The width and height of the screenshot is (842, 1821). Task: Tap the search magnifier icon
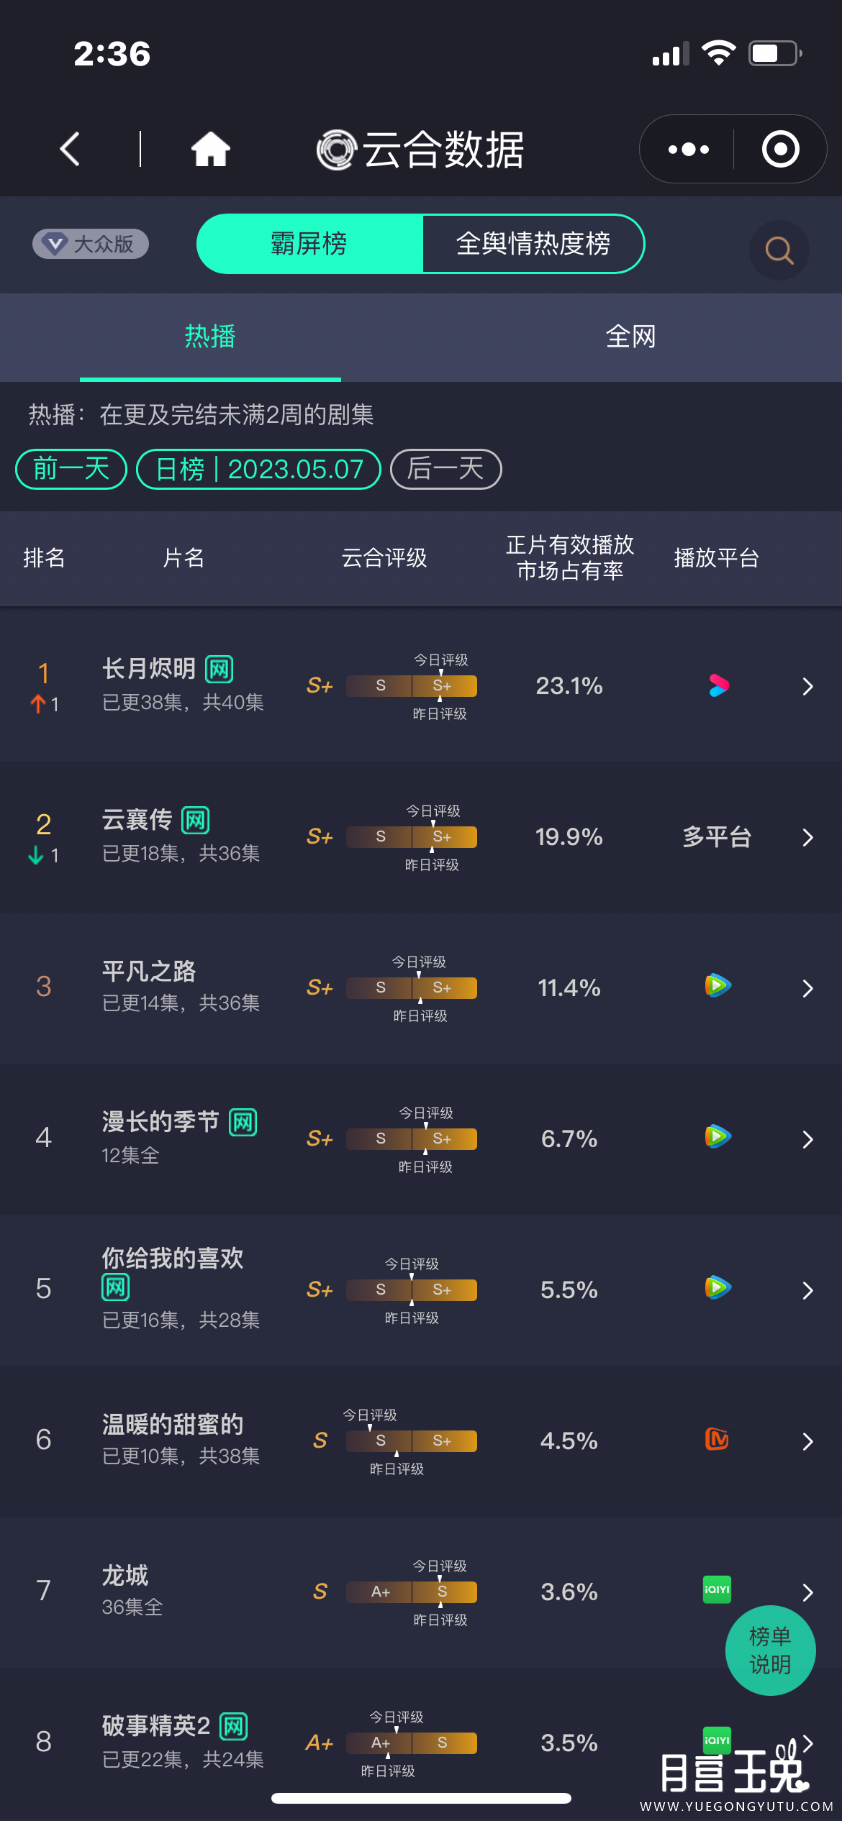(x=779, y=250)
